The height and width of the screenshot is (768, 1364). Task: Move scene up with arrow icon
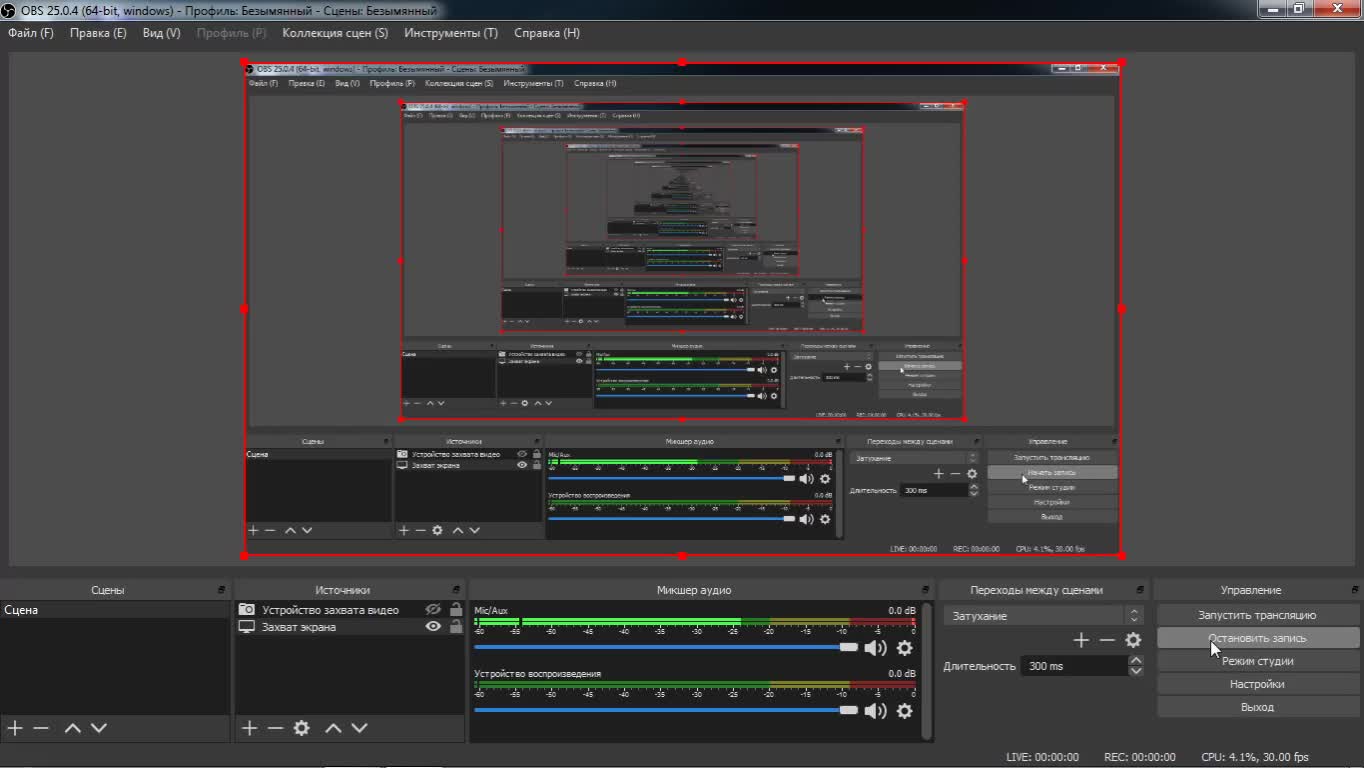coord(72,728)
